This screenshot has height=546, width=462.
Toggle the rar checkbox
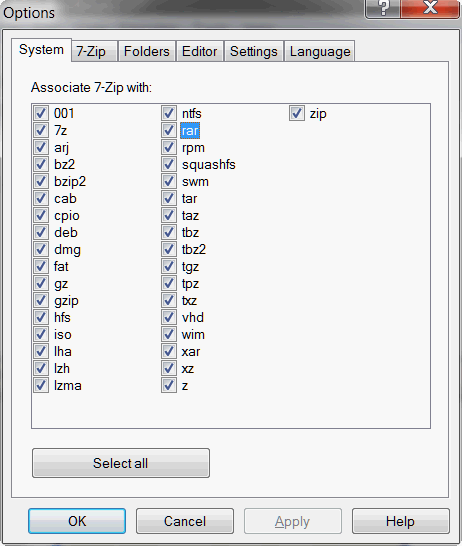[169, 130]
